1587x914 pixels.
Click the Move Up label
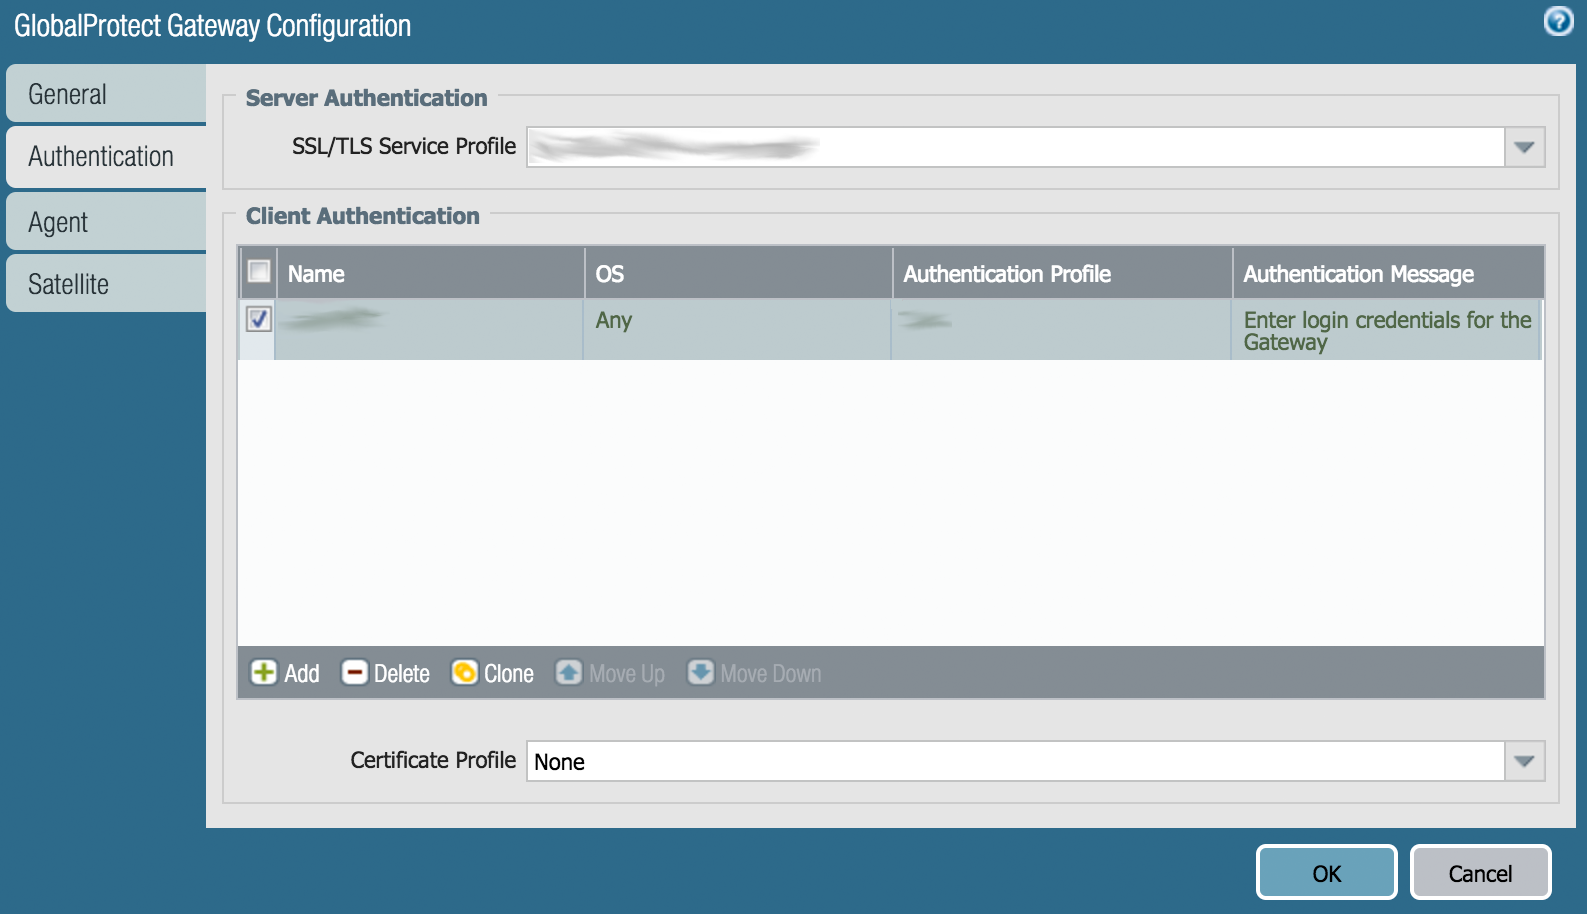627,674
